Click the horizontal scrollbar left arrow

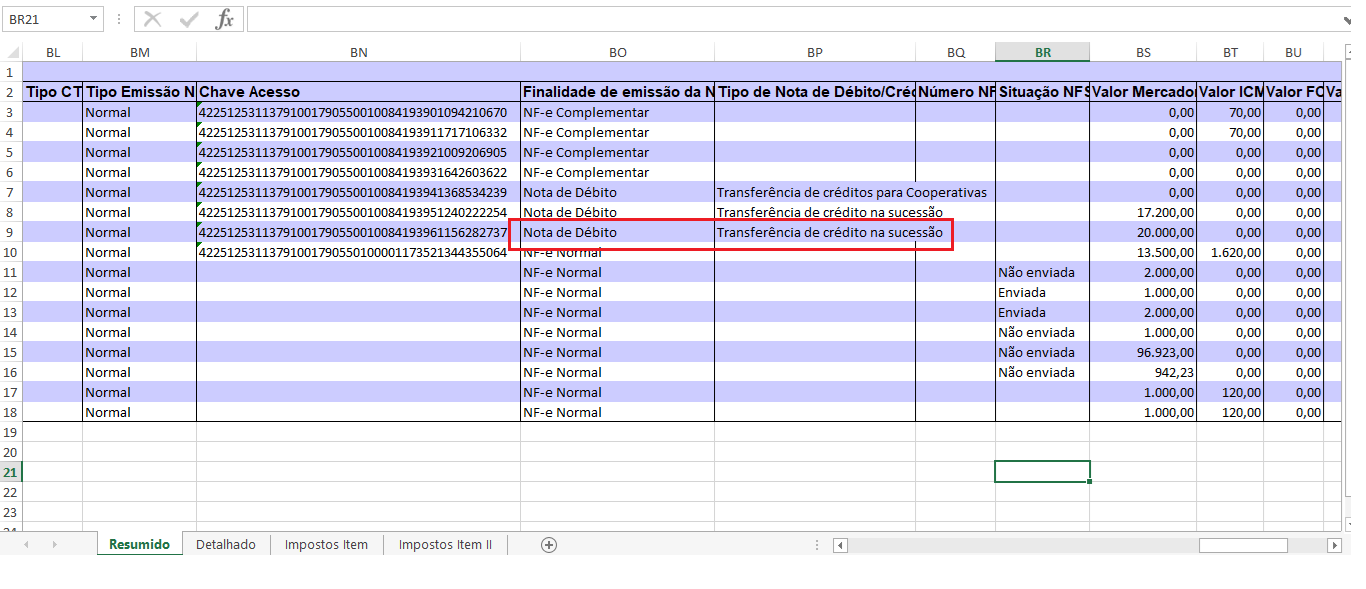coord(840,545)
